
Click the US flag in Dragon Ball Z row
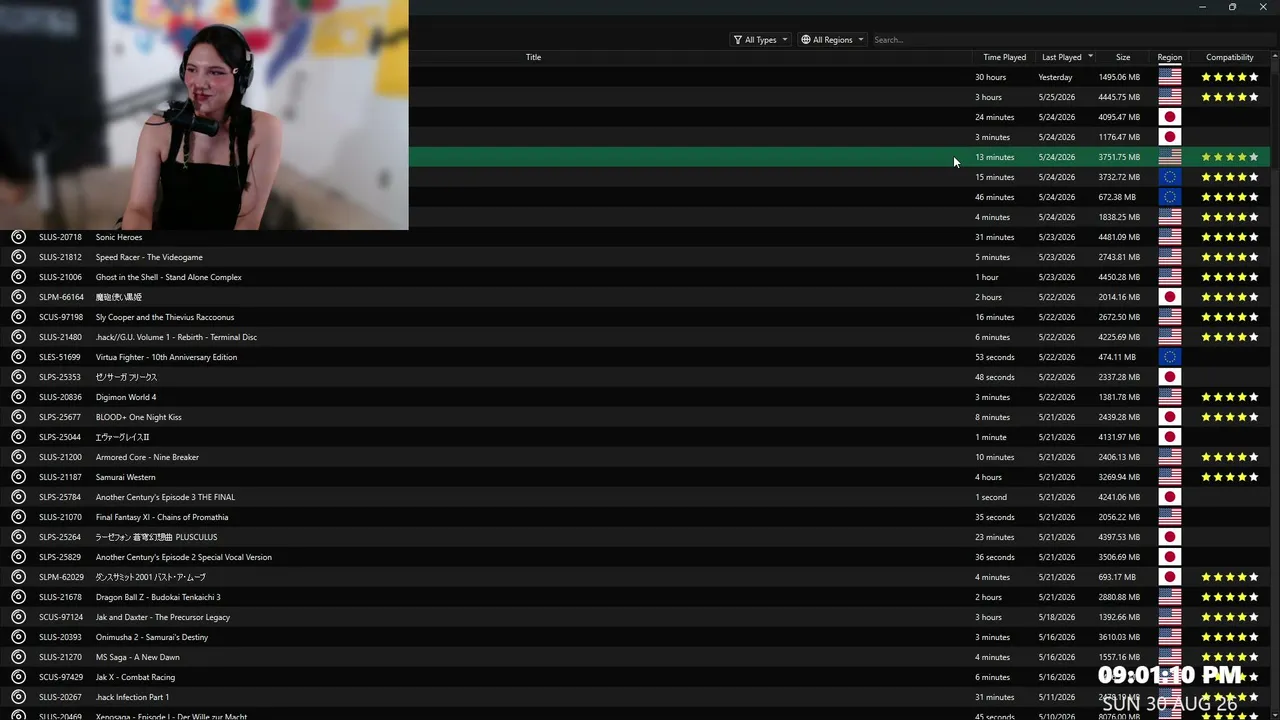(x=1170, y=597)
